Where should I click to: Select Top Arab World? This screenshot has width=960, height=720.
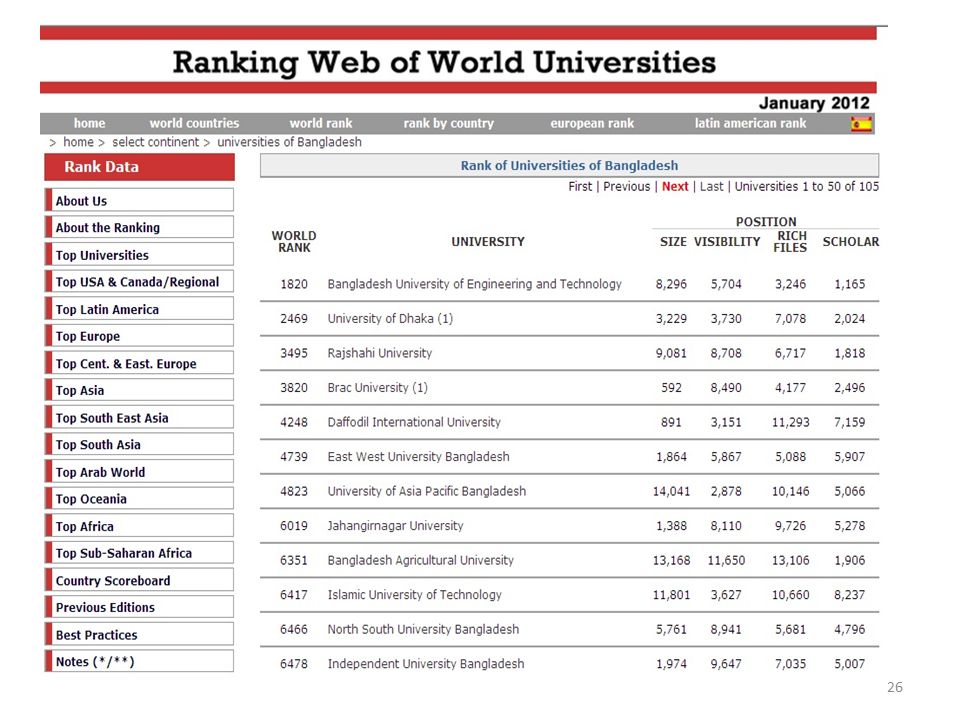[x=140, y=472]
